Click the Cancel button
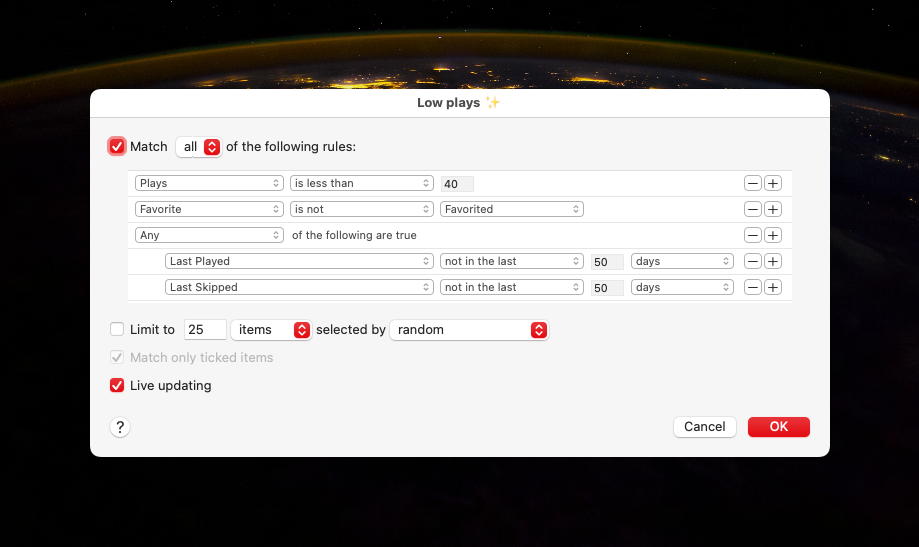Image resolution: width=919 pixels, height=547 pixels. point(704,427)
